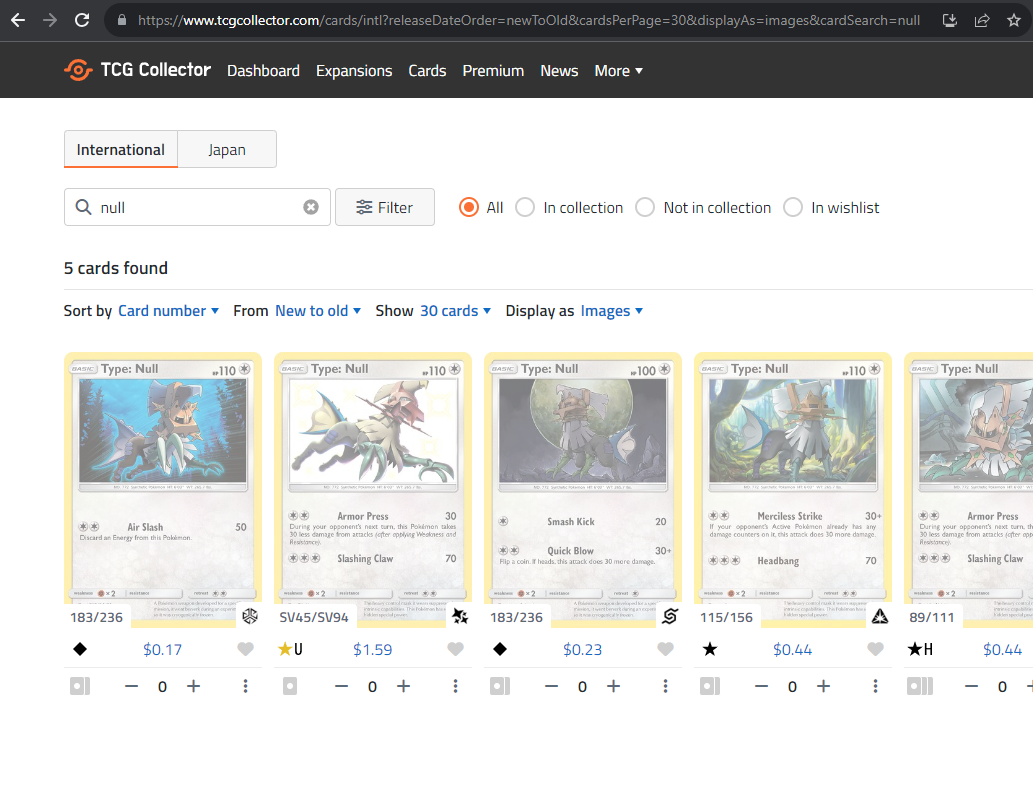Add first Type: Null card to wishlist heart

245,649
